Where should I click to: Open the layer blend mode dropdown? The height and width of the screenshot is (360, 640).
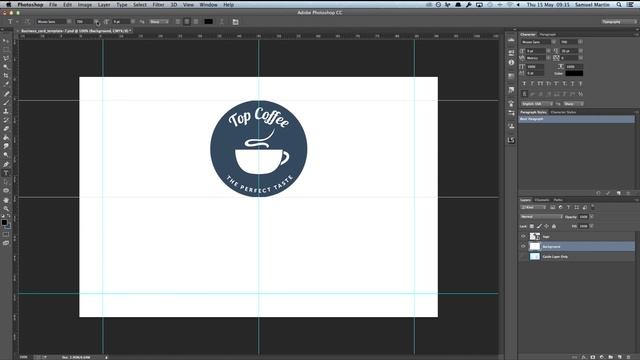[541, 217]
